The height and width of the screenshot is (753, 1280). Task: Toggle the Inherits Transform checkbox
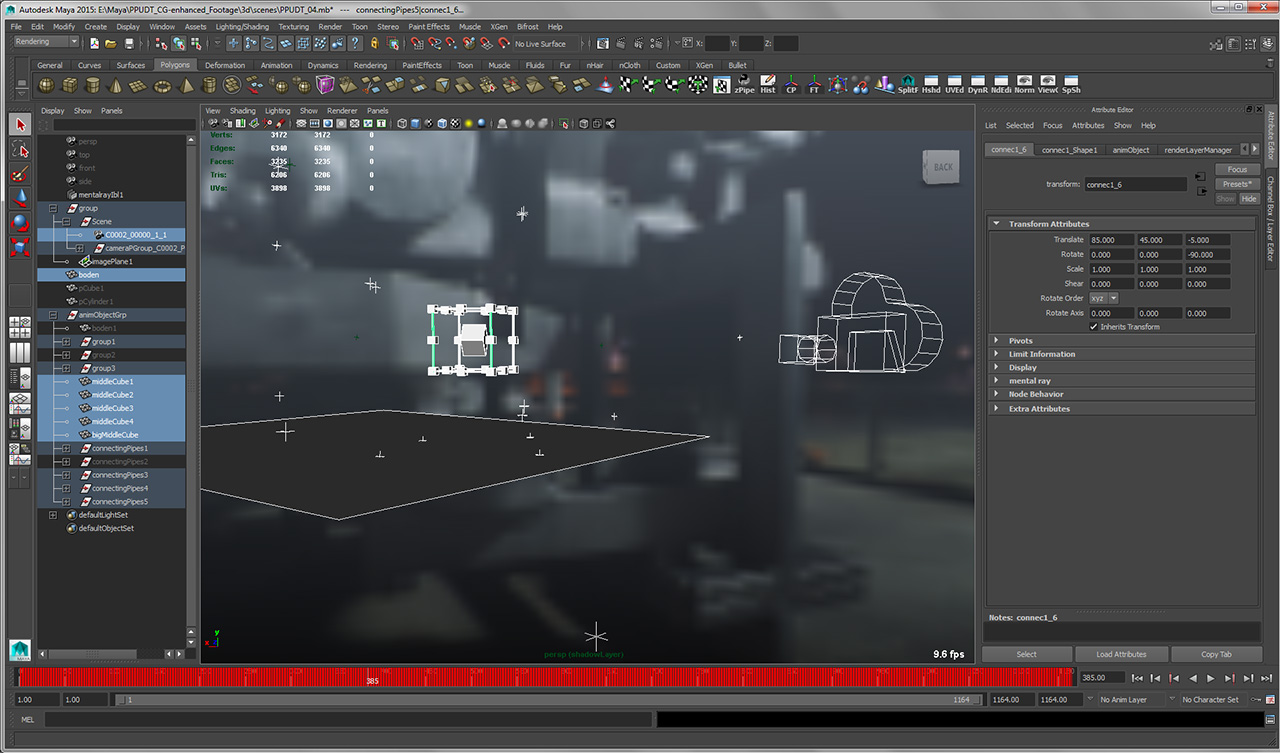coord(1094,327)
